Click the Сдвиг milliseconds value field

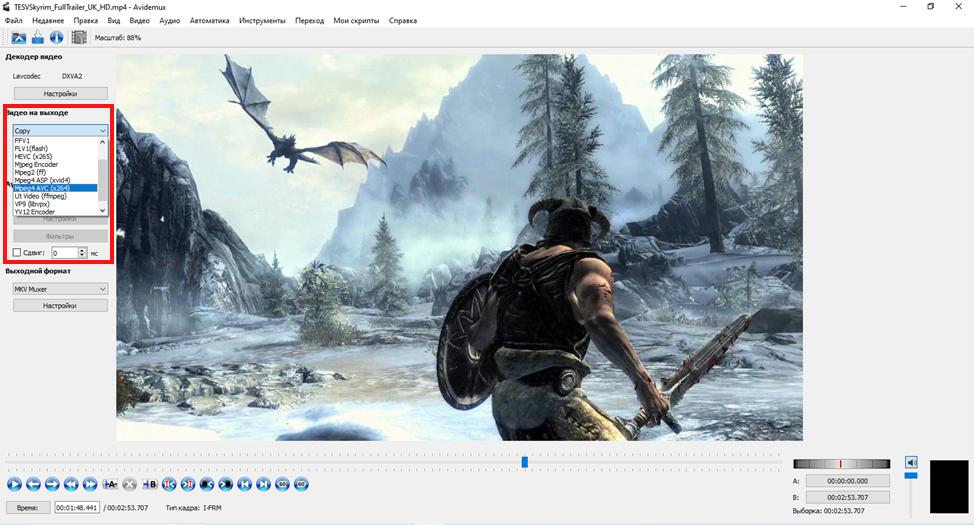(65, 253)
